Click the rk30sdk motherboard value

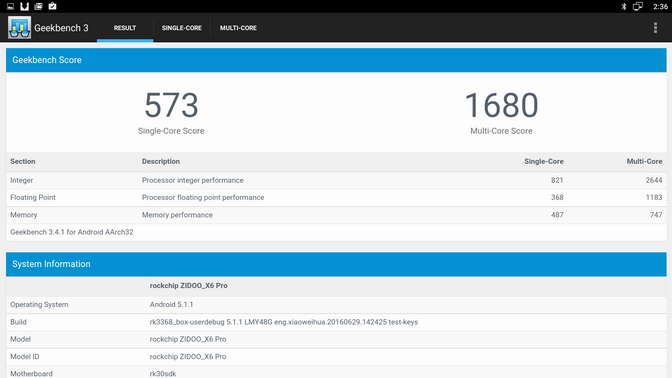pos(163,374)
